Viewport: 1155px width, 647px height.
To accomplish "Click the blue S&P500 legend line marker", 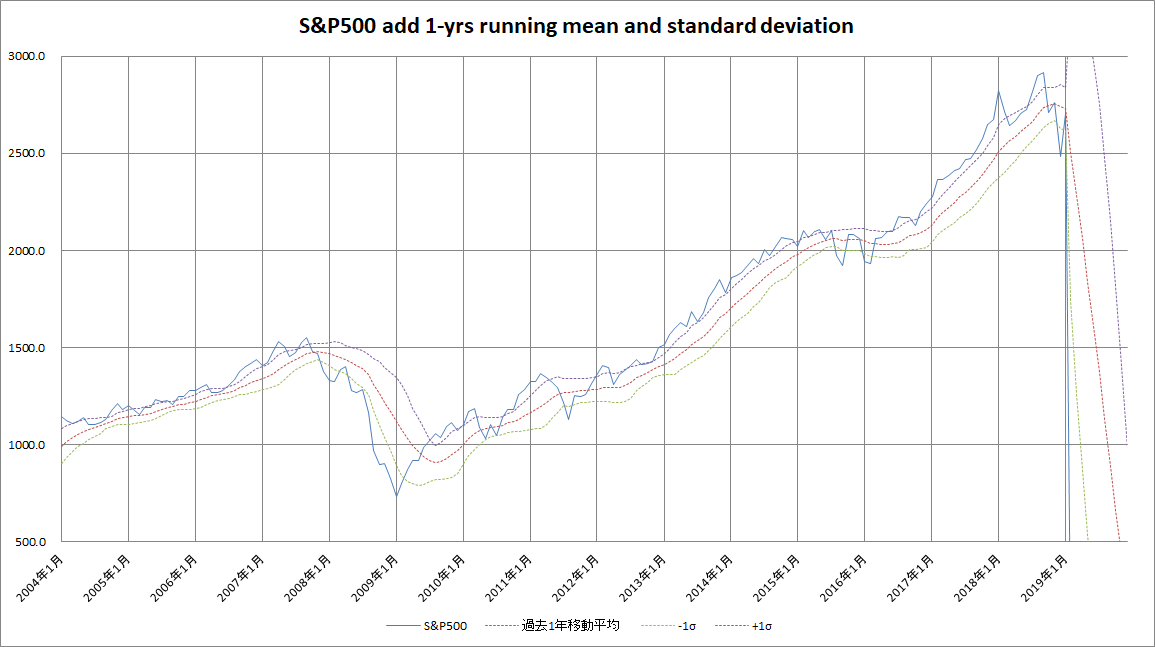I will (403, 626).
